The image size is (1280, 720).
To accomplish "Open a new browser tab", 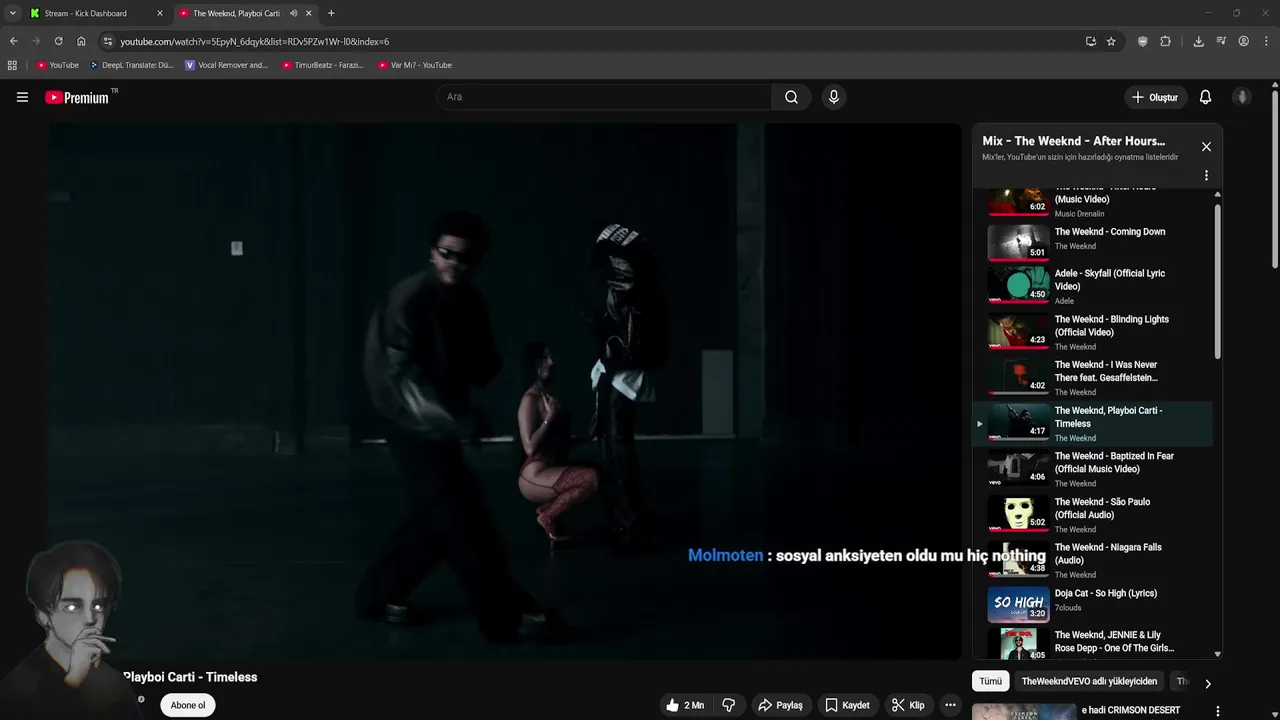I will click(x=331, y=13).
